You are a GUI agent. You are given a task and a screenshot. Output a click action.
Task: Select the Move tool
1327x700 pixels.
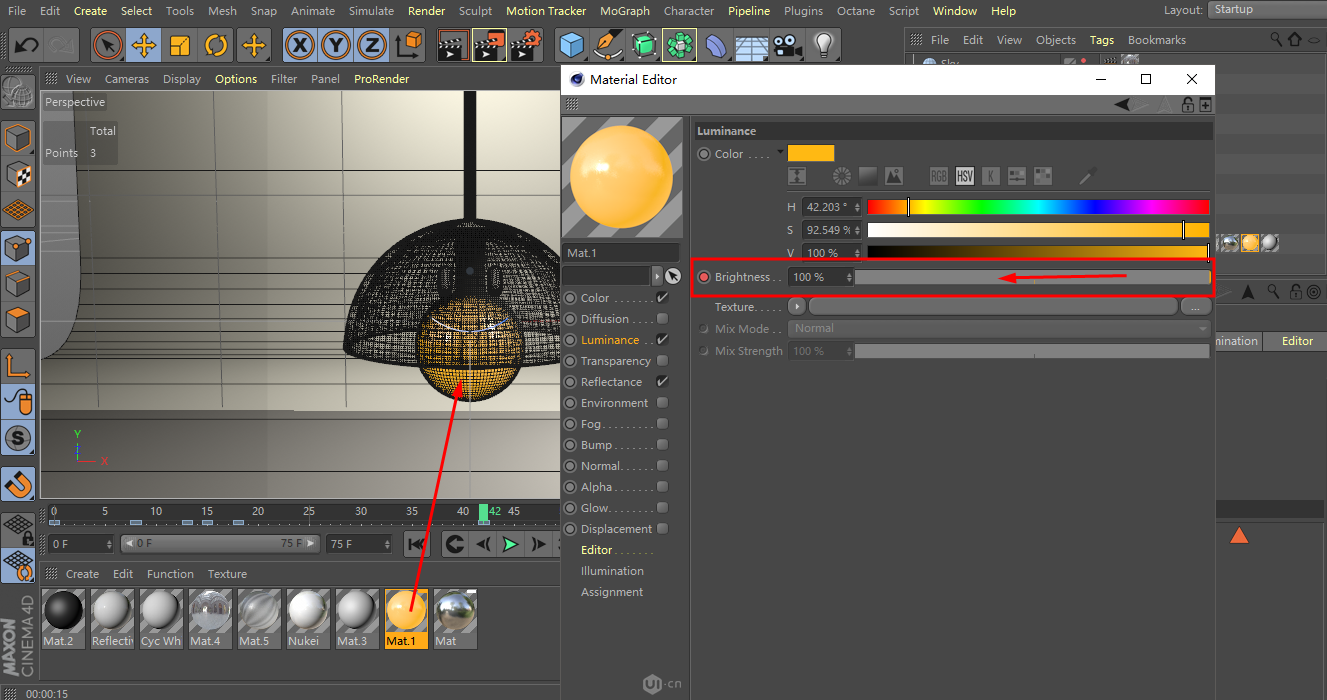144,45
